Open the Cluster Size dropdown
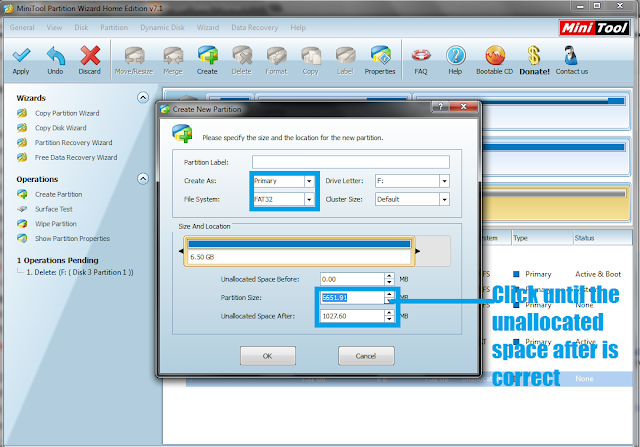The height and width of the screenshot is (447, 640). [x=444, y=199]
